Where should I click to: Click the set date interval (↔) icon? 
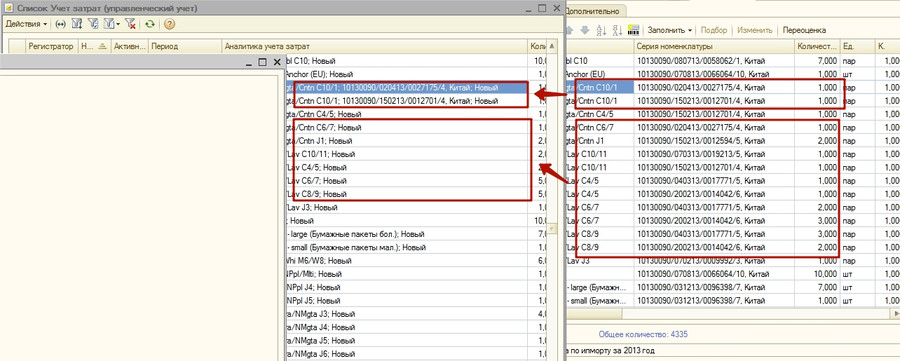pyautogui.click(x=61, y=24)
